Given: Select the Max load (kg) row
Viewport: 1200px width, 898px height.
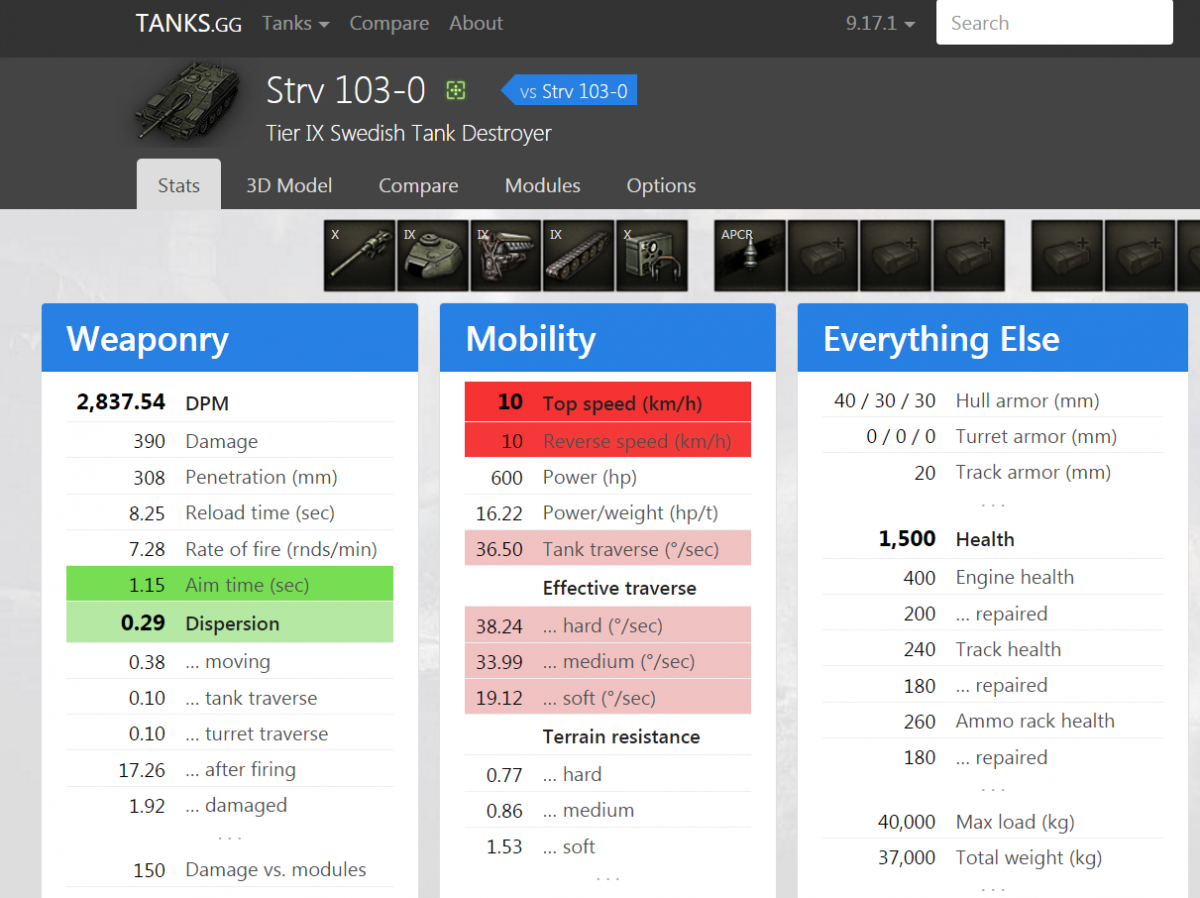Looking at the screenshot, I should (x=993, y=822).
